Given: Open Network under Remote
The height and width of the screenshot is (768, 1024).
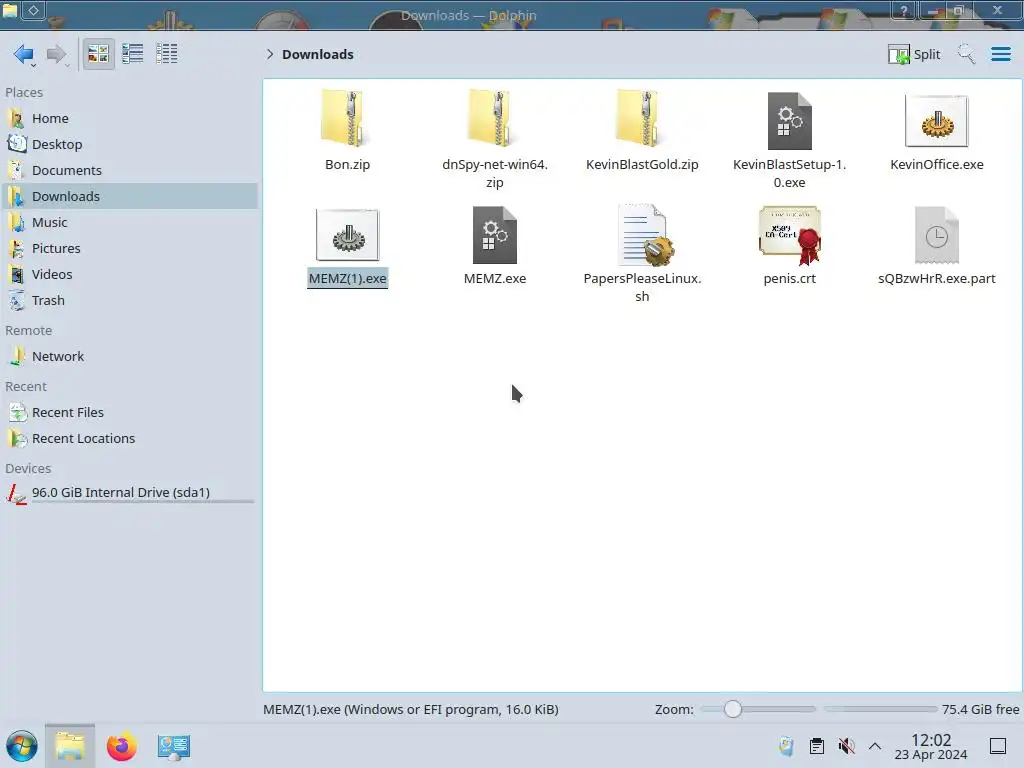Looking at the screenshot, I should (129, 357).
